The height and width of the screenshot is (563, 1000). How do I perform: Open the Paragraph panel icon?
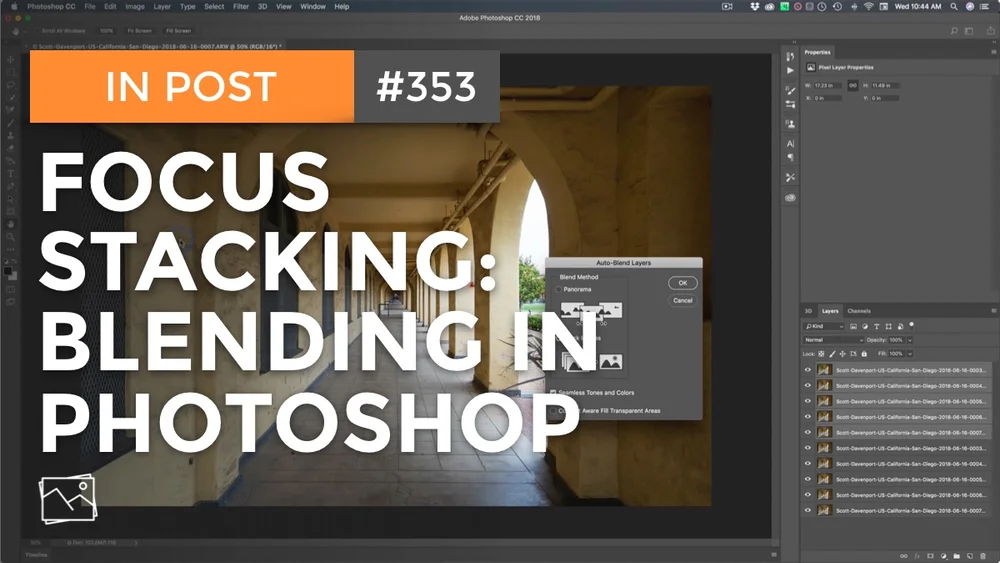790,157
